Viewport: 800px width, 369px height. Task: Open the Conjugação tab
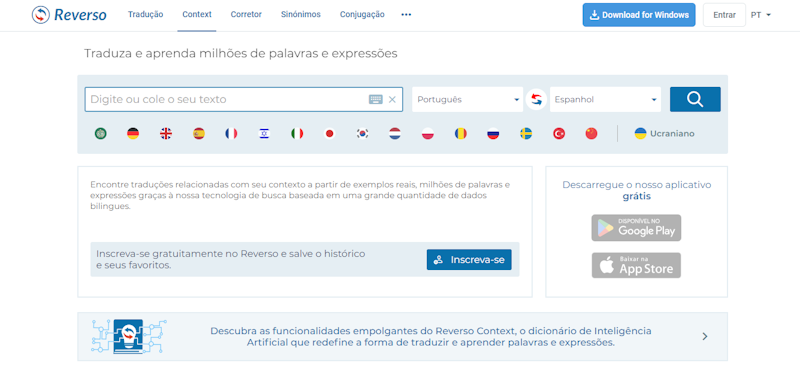click(362, 14)
